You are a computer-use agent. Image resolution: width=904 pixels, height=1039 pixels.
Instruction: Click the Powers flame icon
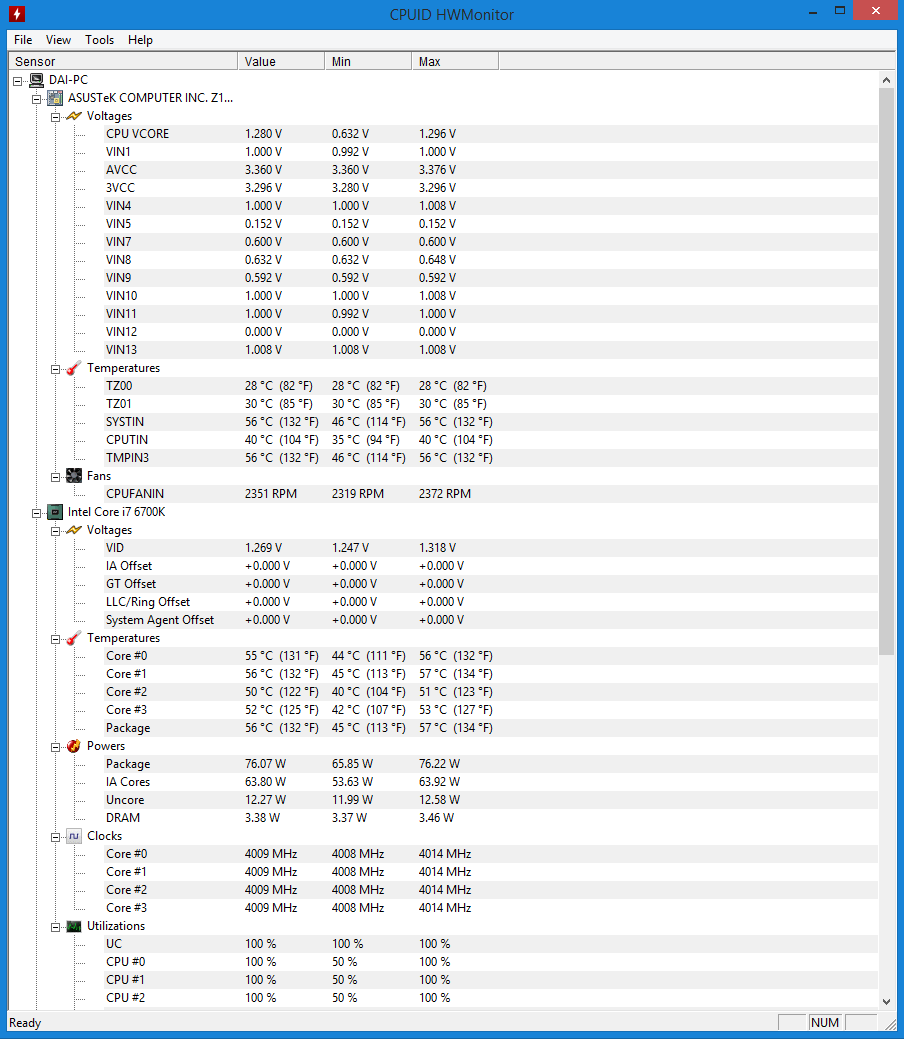74,746
